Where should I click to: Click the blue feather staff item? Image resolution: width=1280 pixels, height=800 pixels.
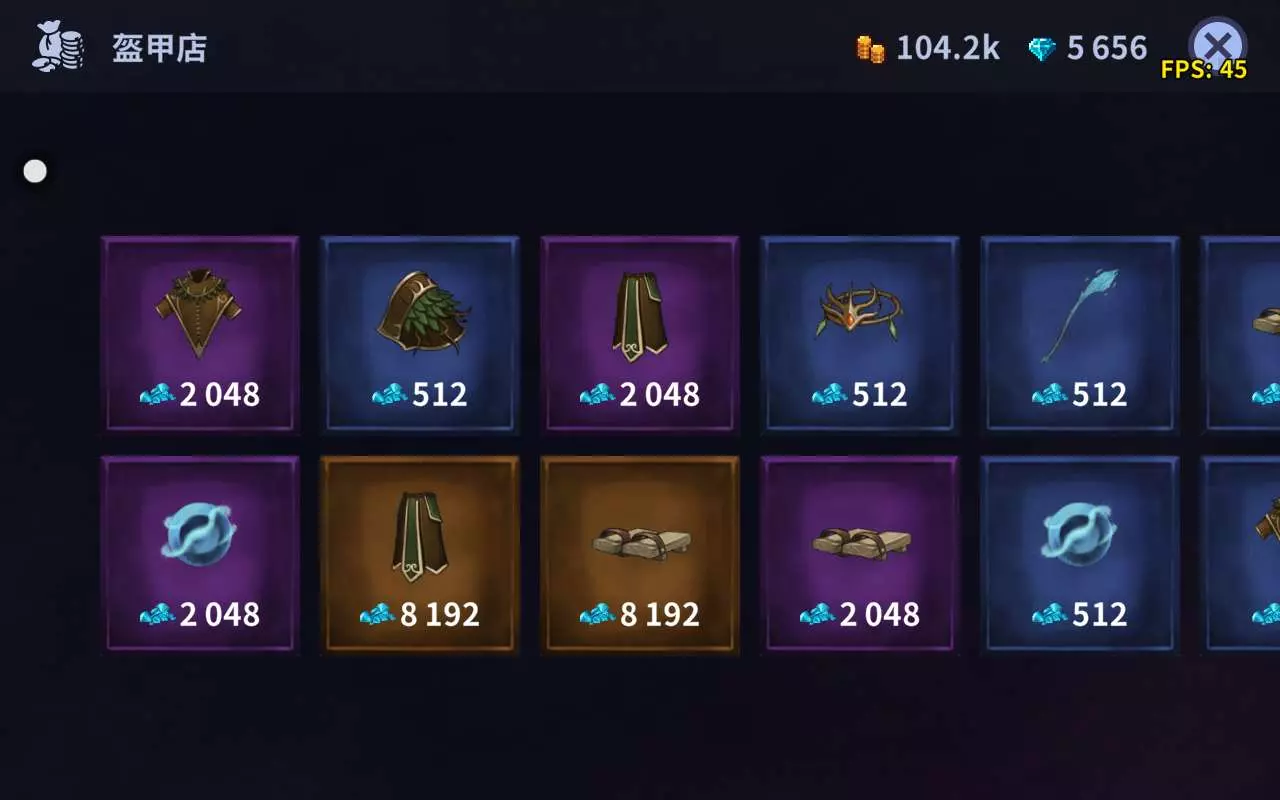1080,334
